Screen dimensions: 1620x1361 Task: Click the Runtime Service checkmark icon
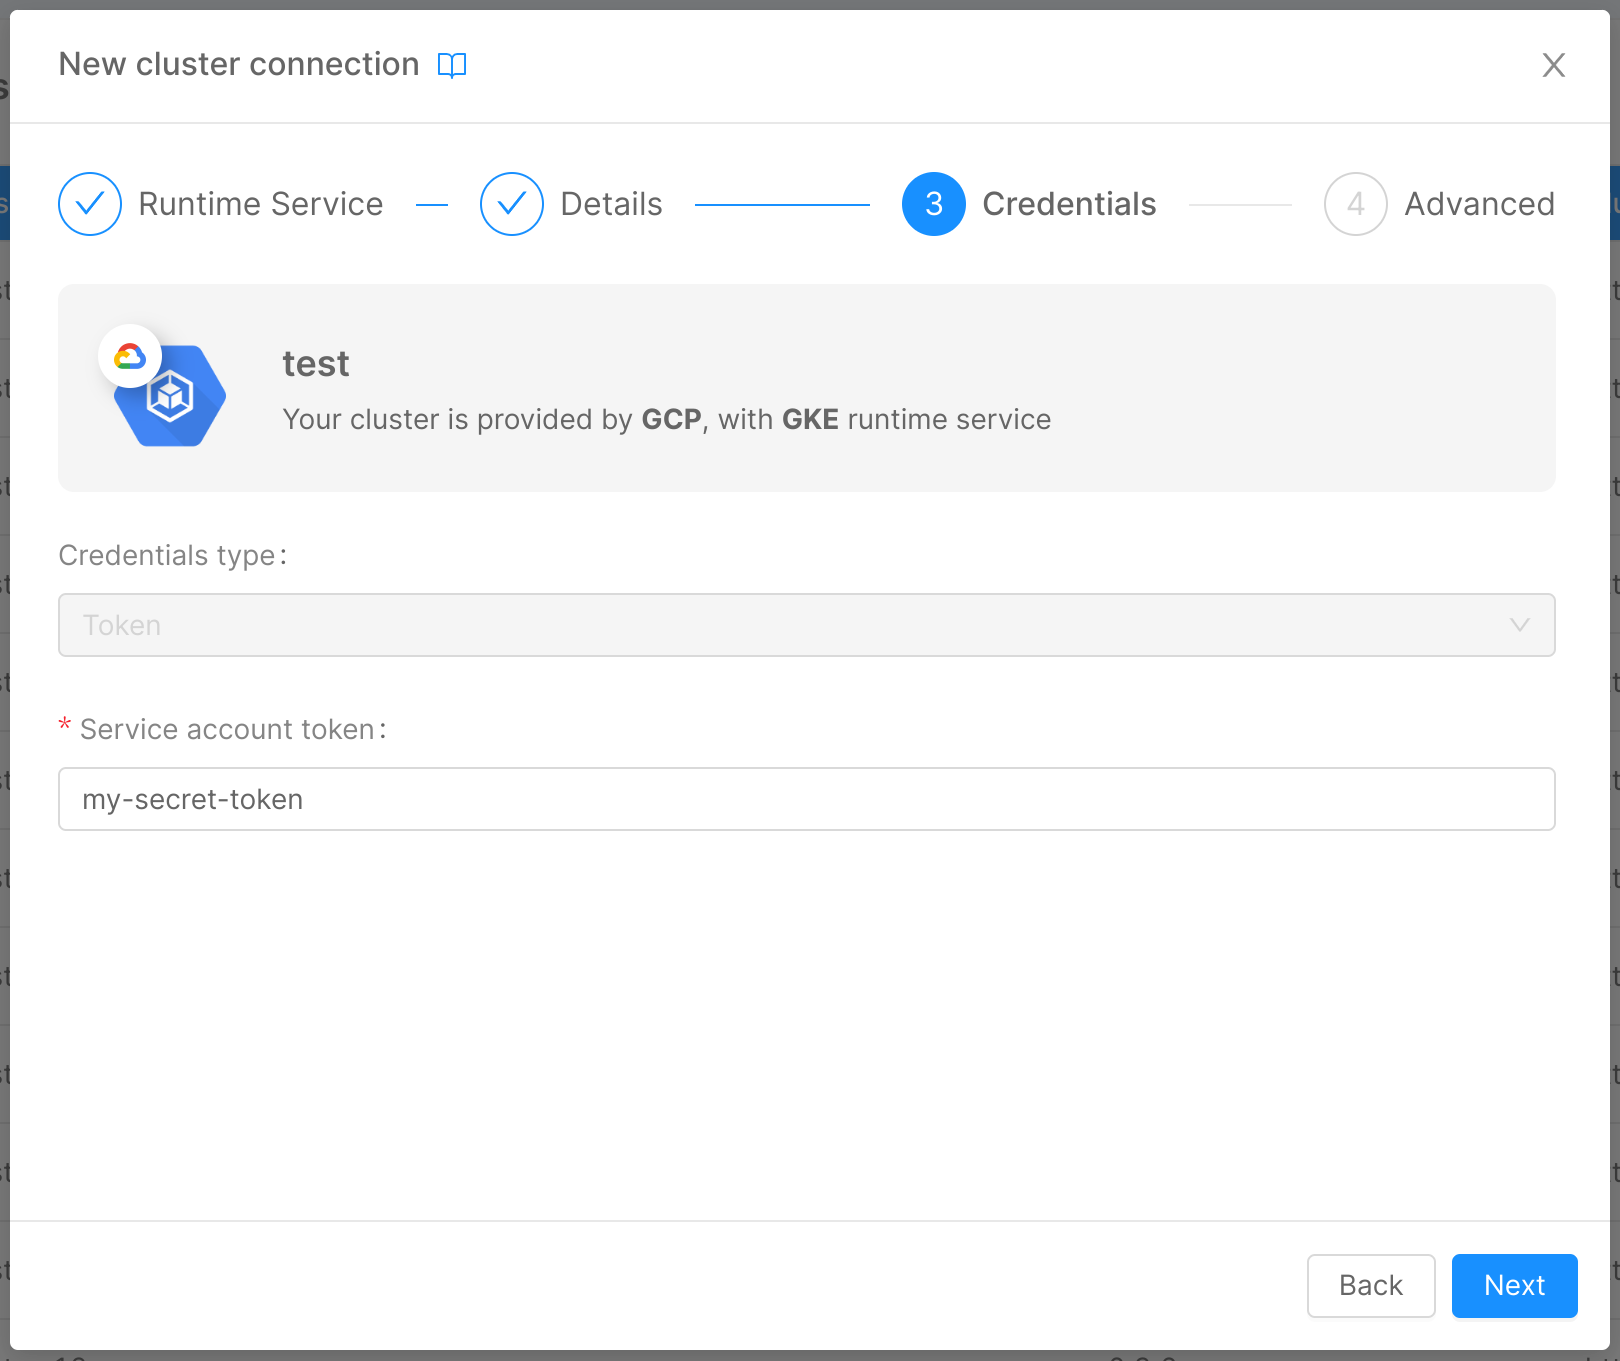coord(89,203)
